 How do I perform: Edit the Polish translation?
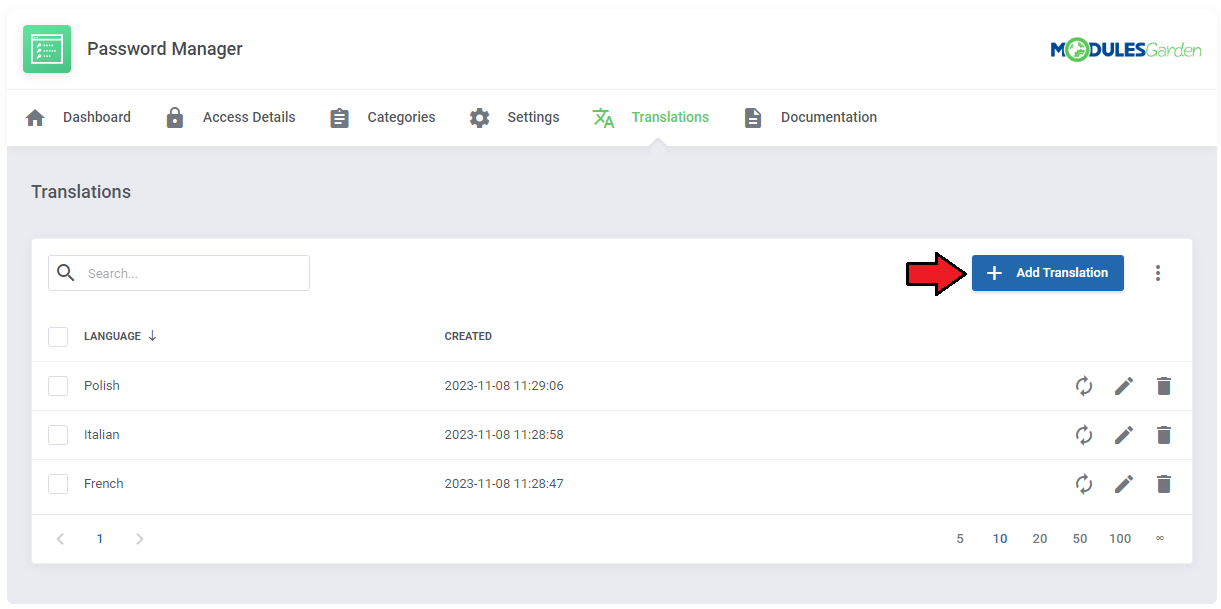[x=1124, y=386]
